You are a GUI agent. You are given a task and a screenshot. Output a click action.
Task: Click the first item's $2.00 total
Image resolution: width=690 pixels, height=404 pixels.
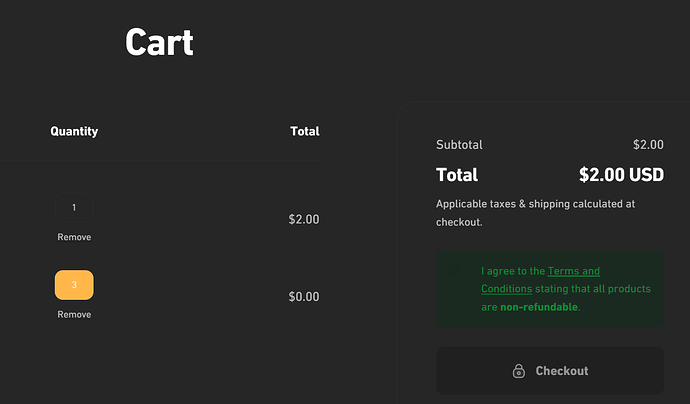pyautogui.click(x=304, y=219)
